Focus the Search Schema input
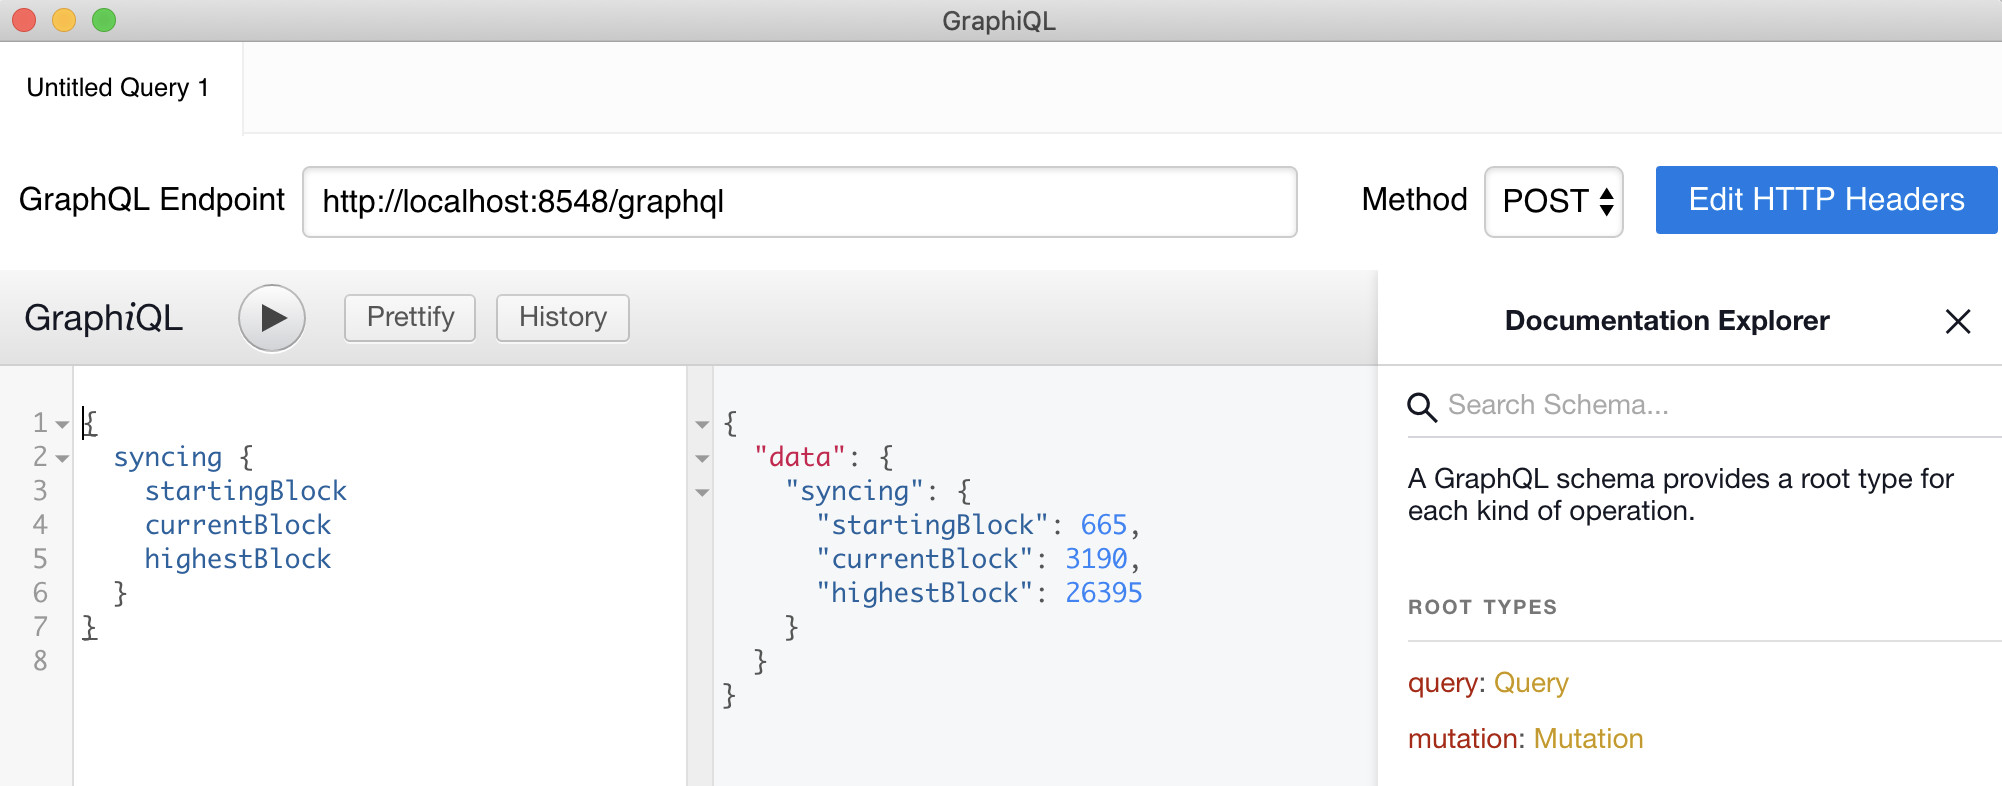 click(x=1700, y=405)
